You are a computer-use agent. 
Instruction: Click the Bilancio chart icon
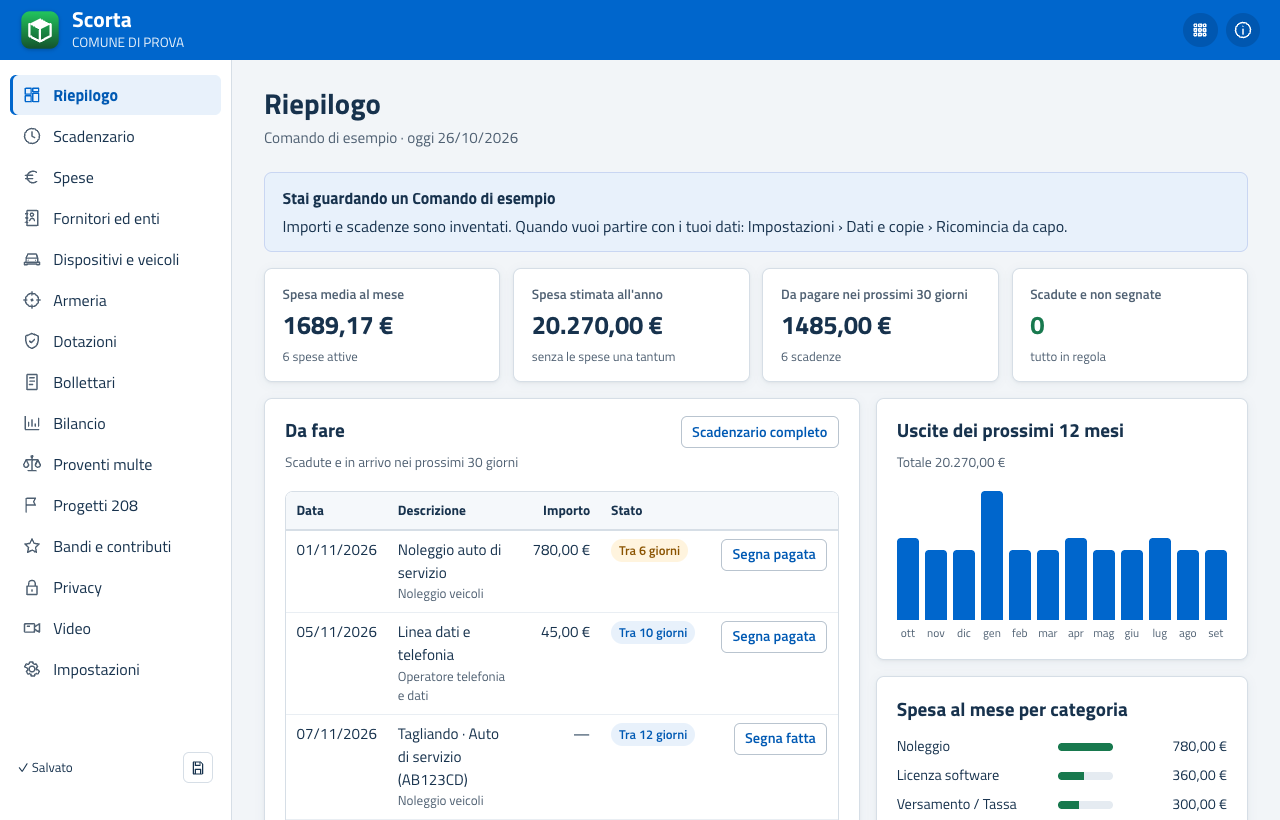(x=32, y=423)
